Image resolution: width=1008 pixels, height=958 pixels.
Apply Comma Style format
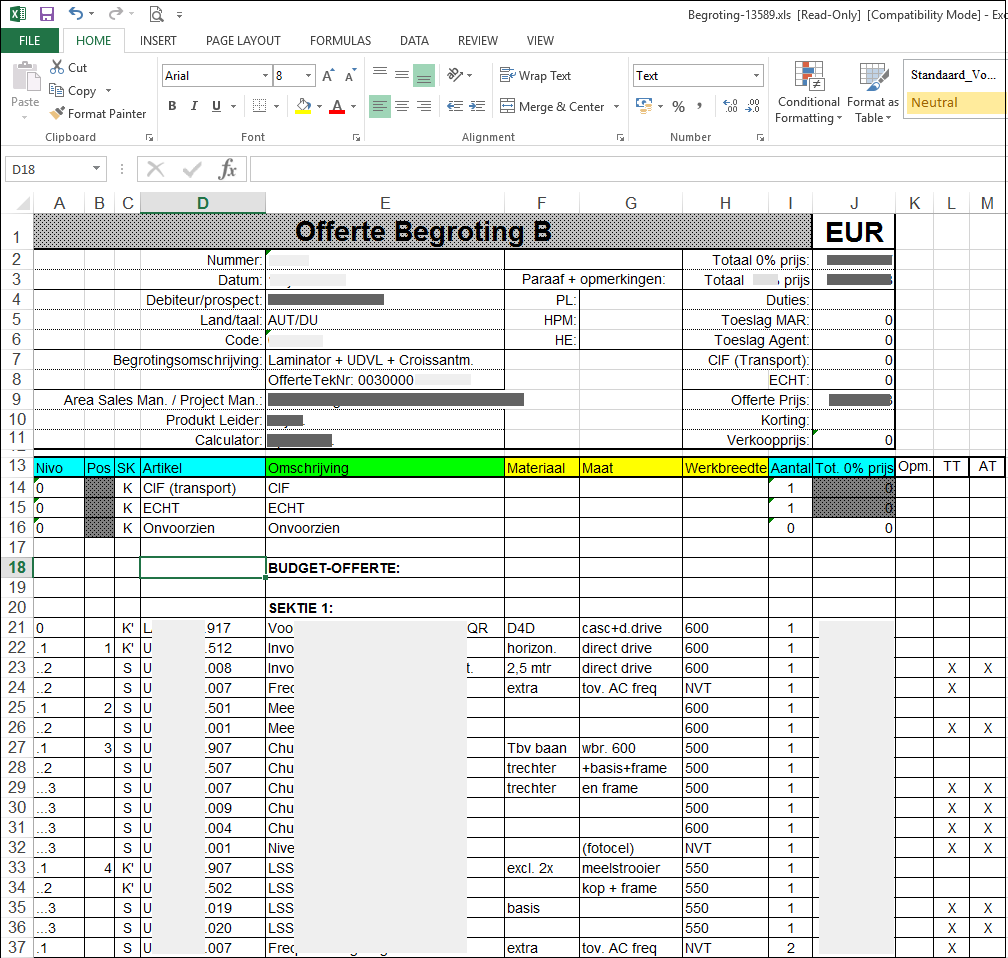point(699,106)
